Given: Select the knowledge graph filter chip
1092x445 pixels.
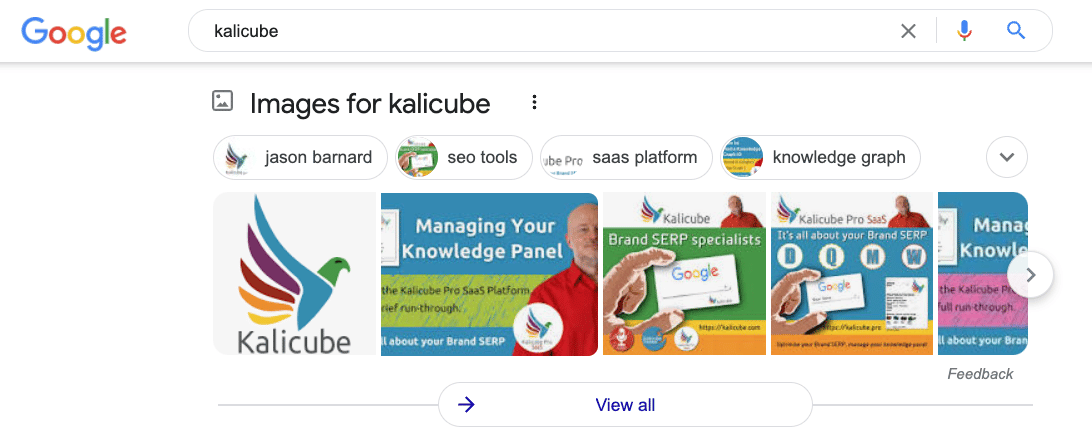Looking at the screenshot, I should [820, 157].
